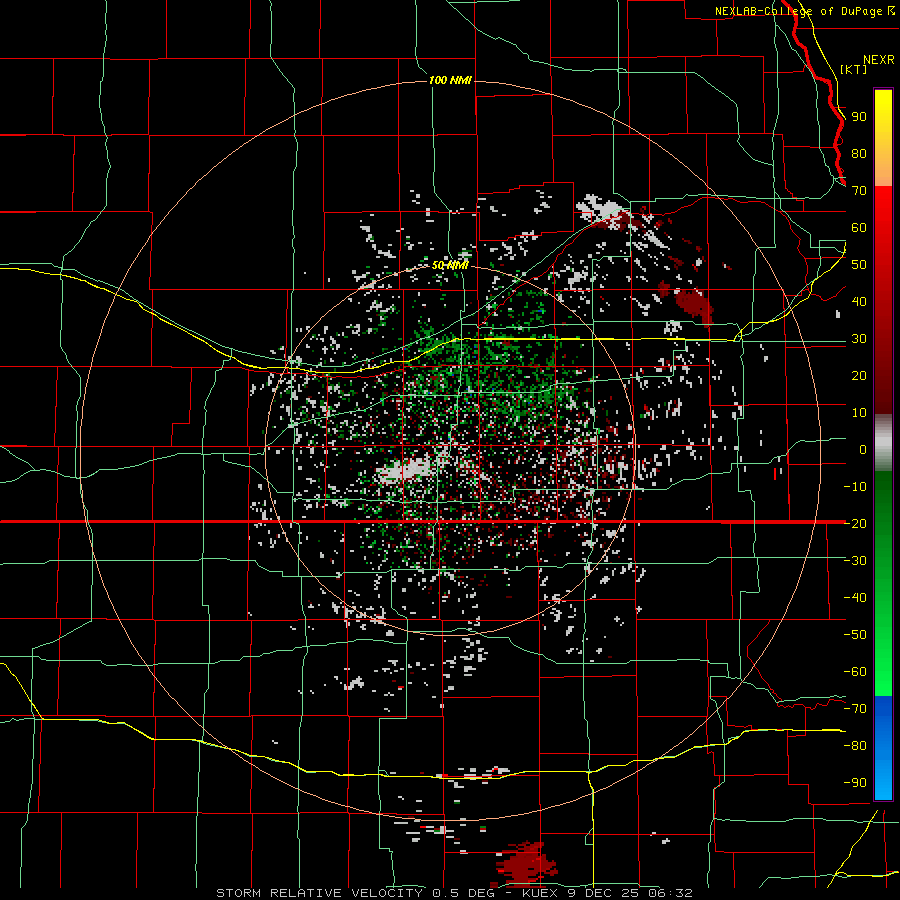Click the -10 value on velocity scale
Viewport: 900px width, 900px height.
[855, 487]
